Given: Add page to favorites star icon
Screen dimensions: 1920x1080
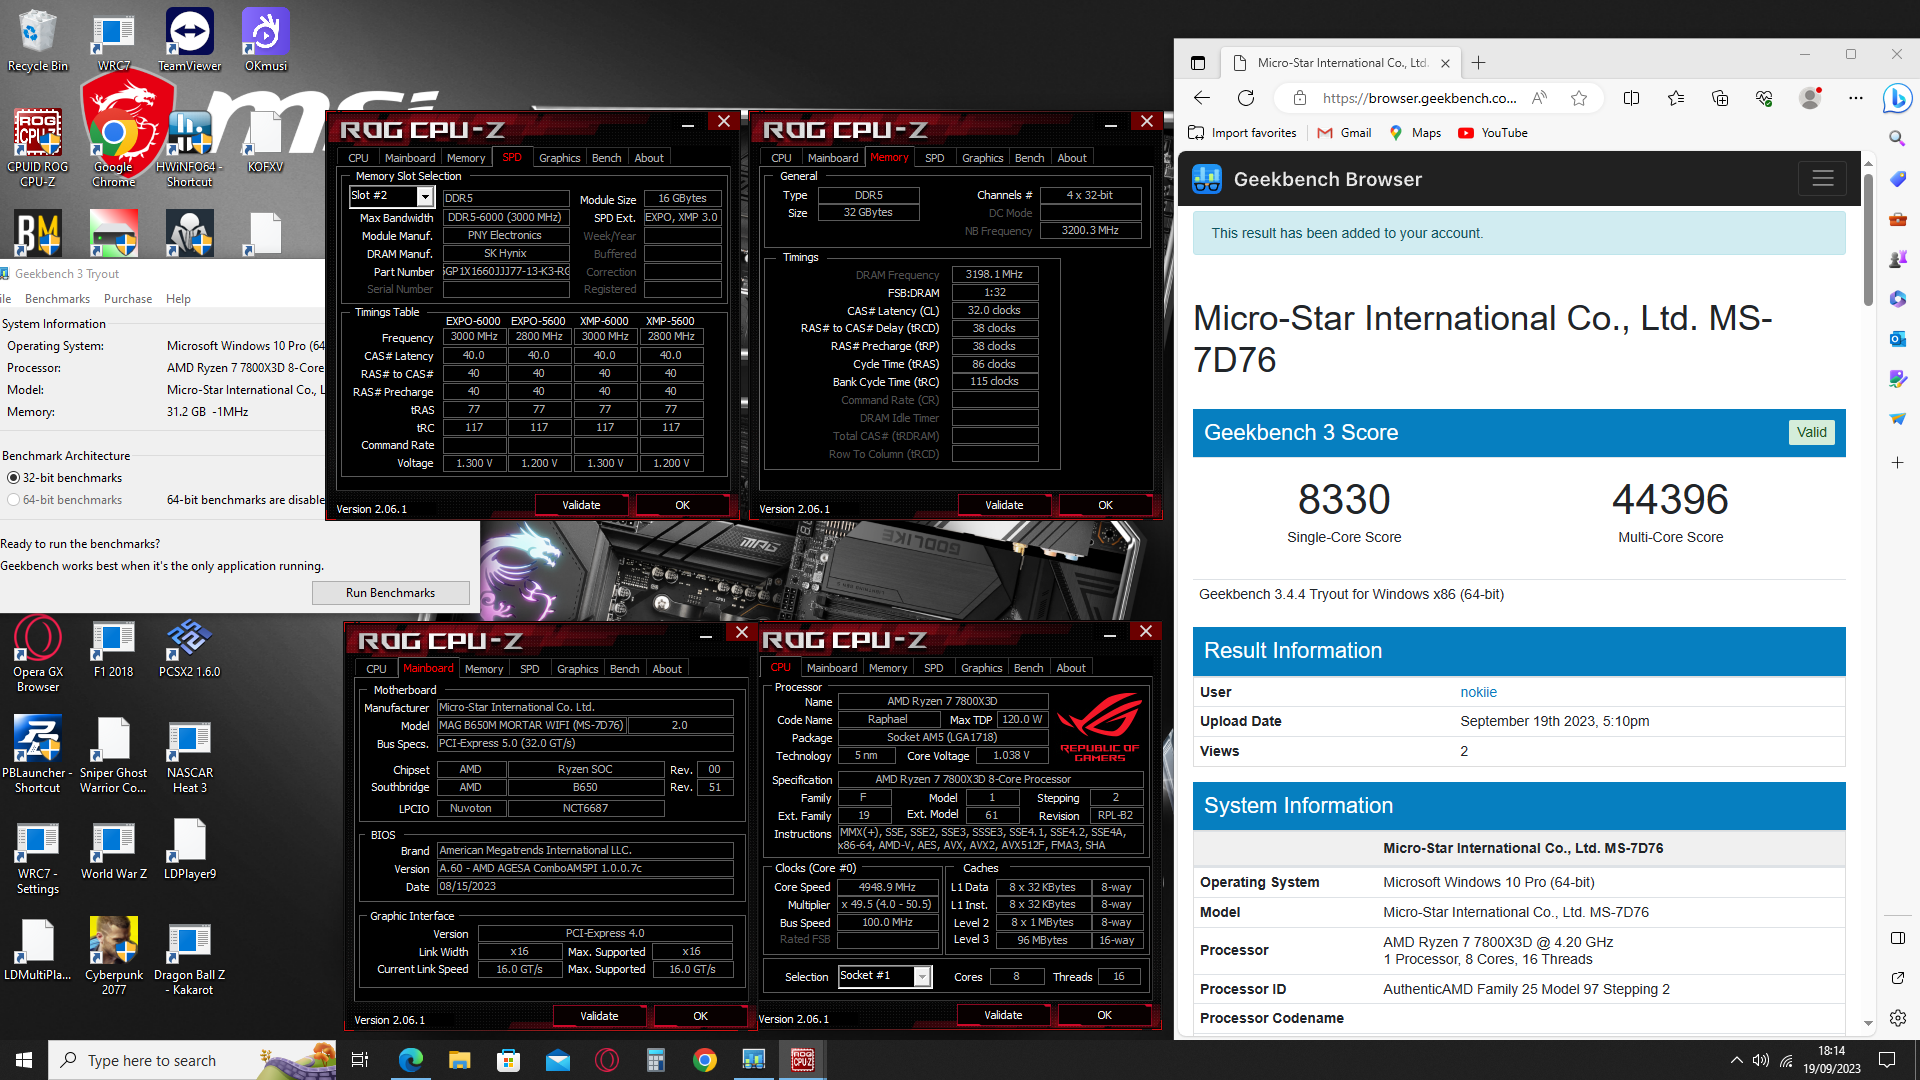Looking at the screenshot, I should 1579,98.
